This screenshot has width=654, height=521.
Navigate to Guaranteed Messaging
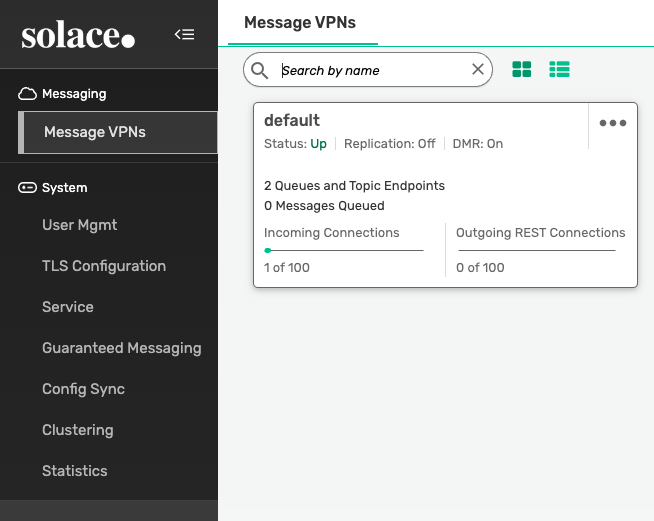(x=121, y=348)
